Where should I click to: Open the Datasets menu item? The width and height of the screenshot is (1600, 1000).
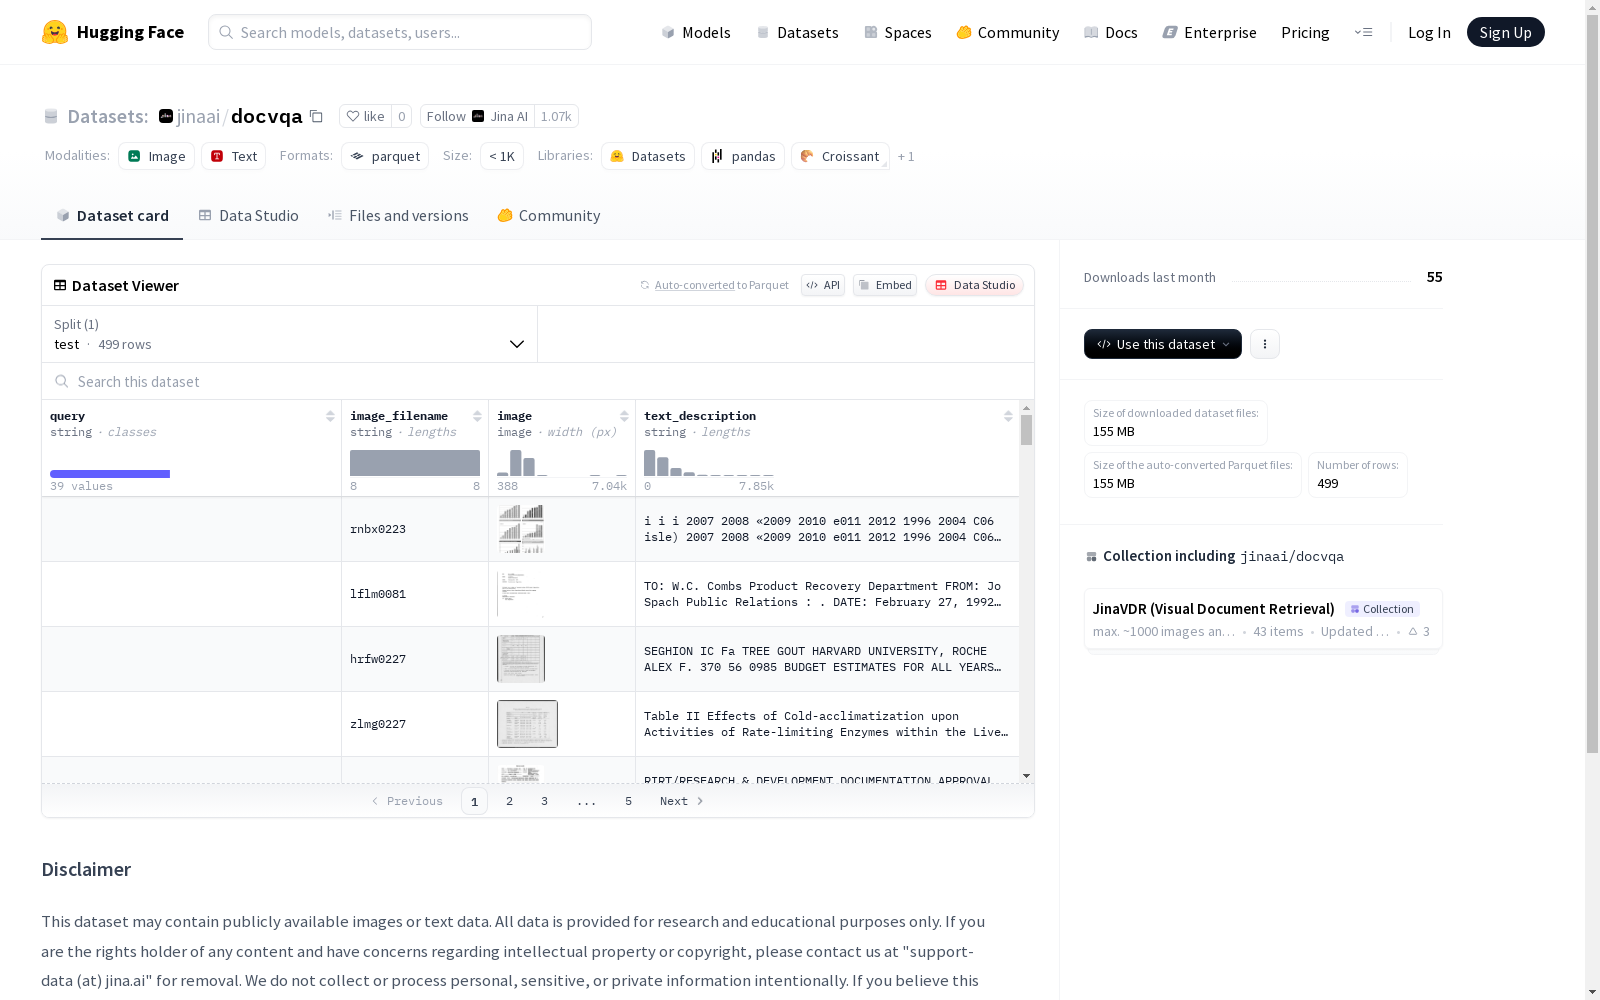(x=797, y=32)
